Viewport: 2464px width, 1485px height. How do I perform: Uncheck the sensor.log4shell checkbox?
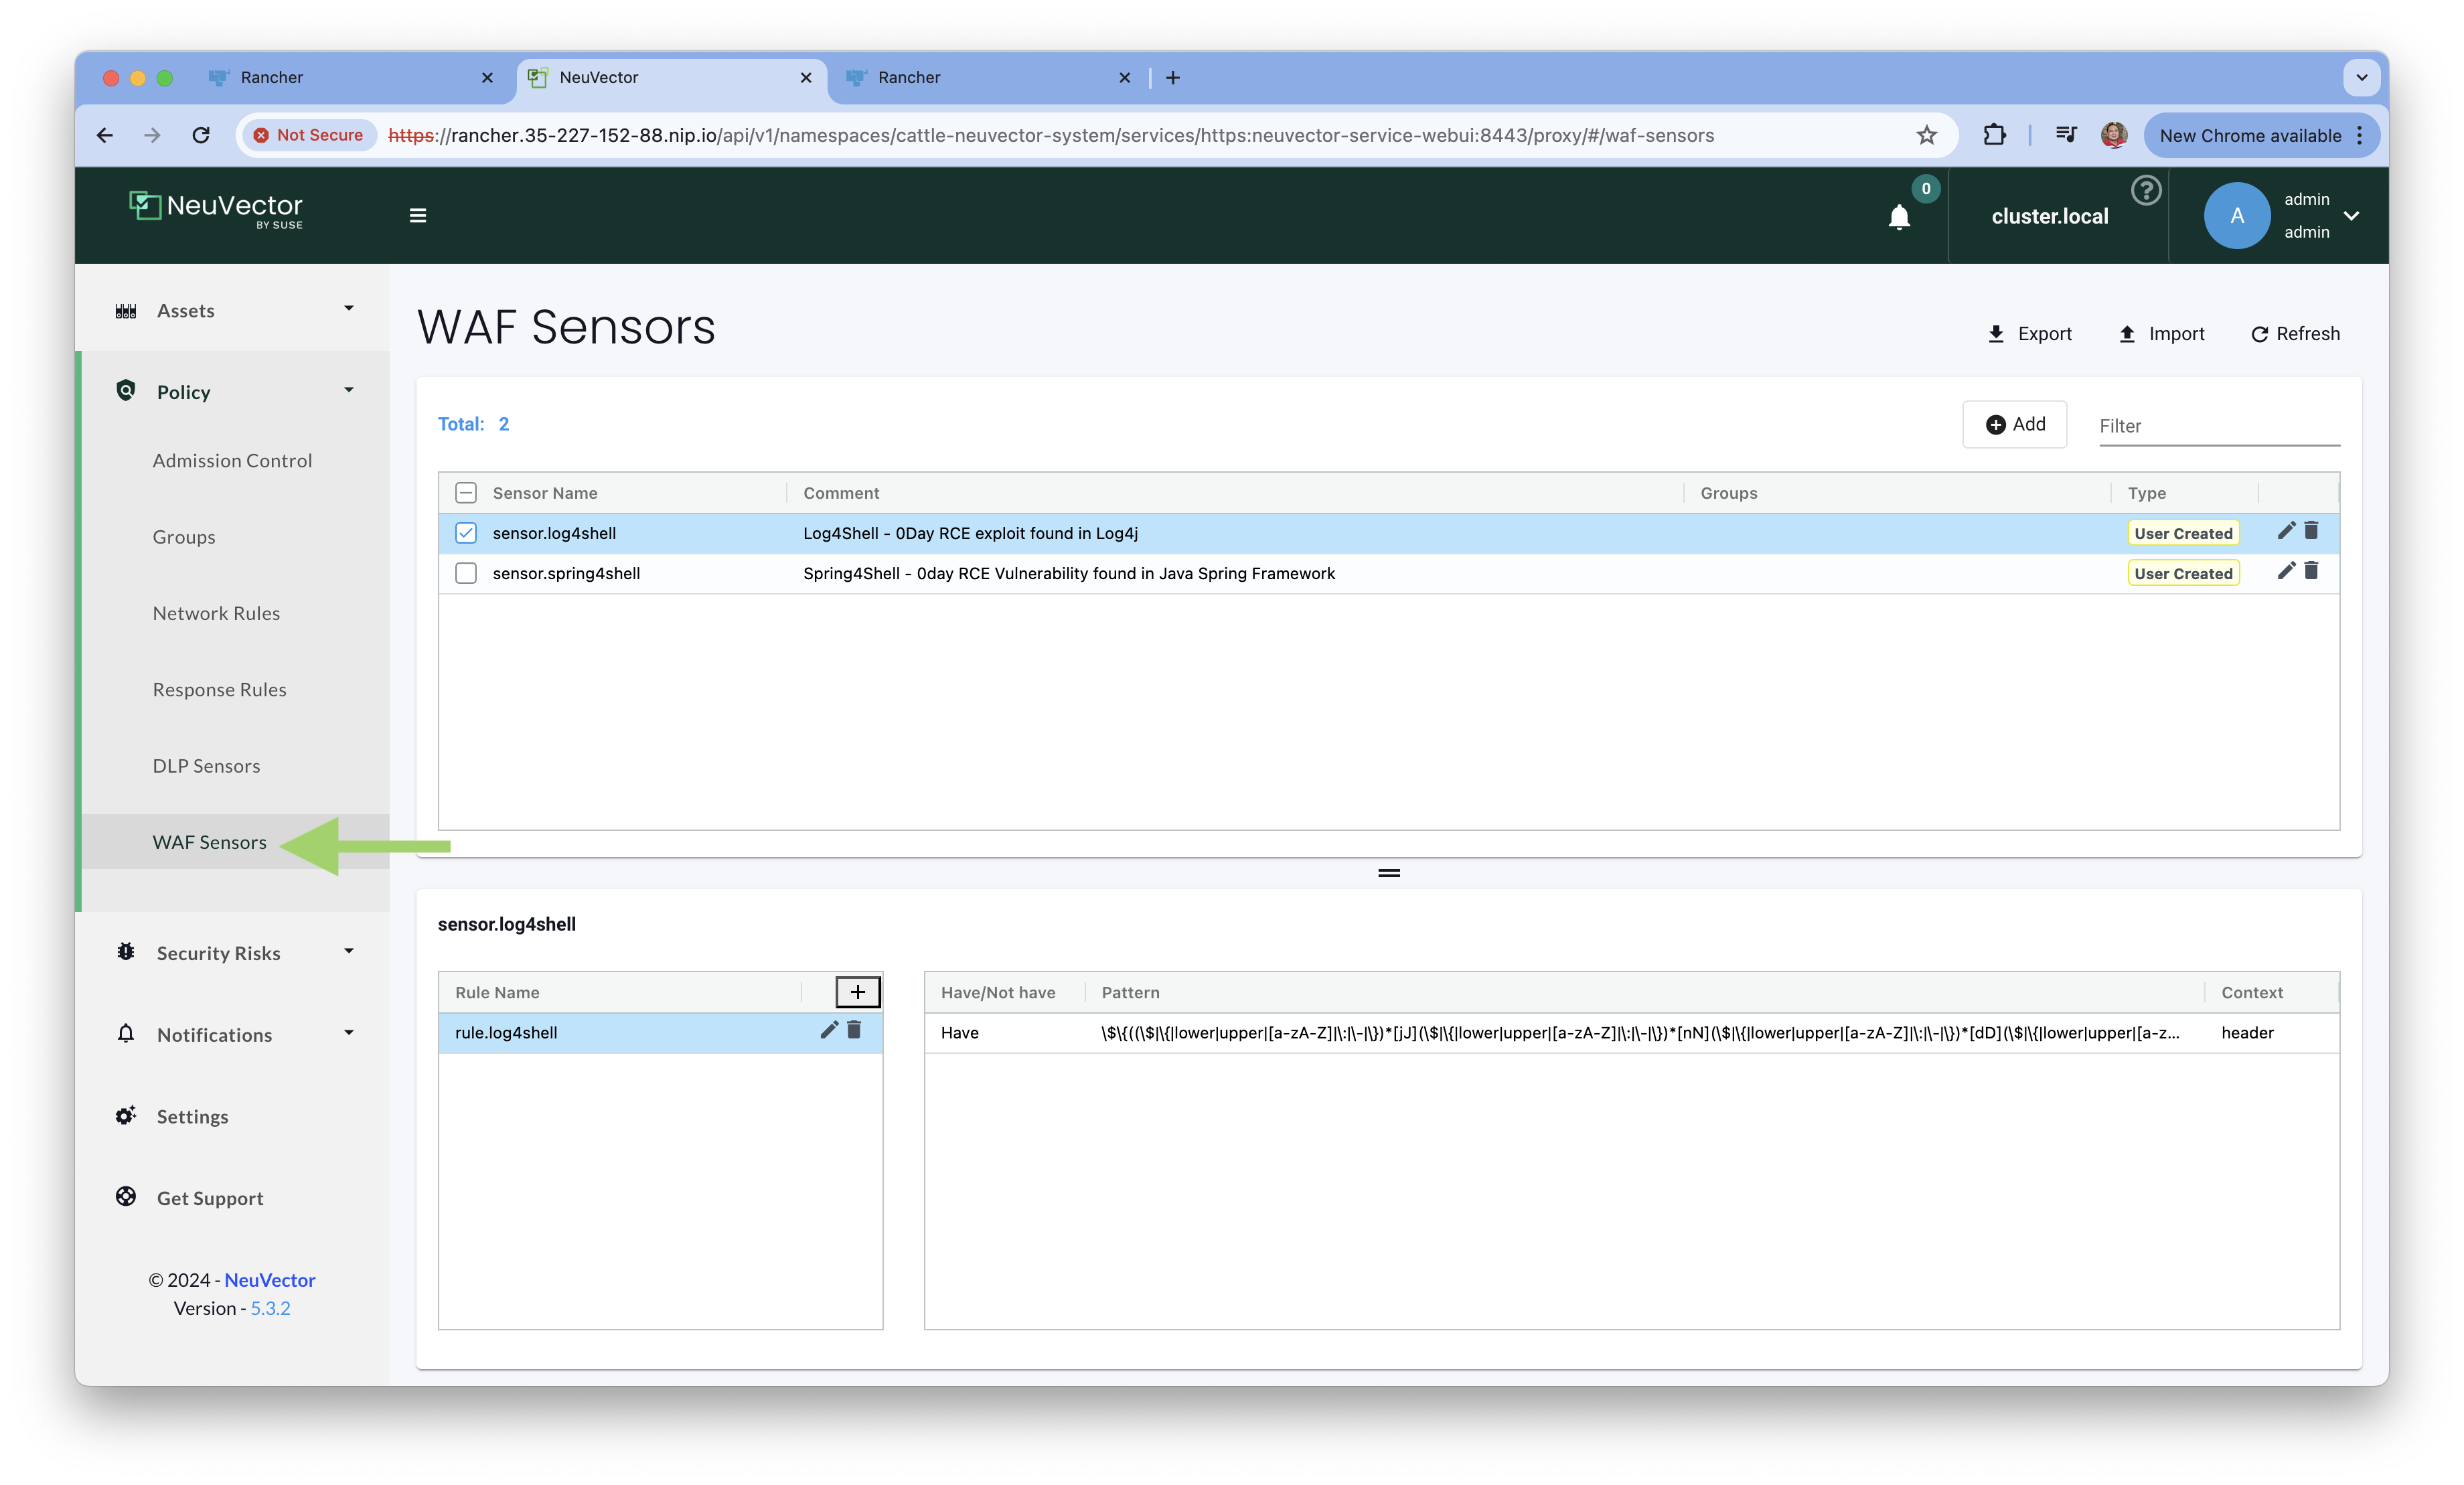tap(466, 533)
